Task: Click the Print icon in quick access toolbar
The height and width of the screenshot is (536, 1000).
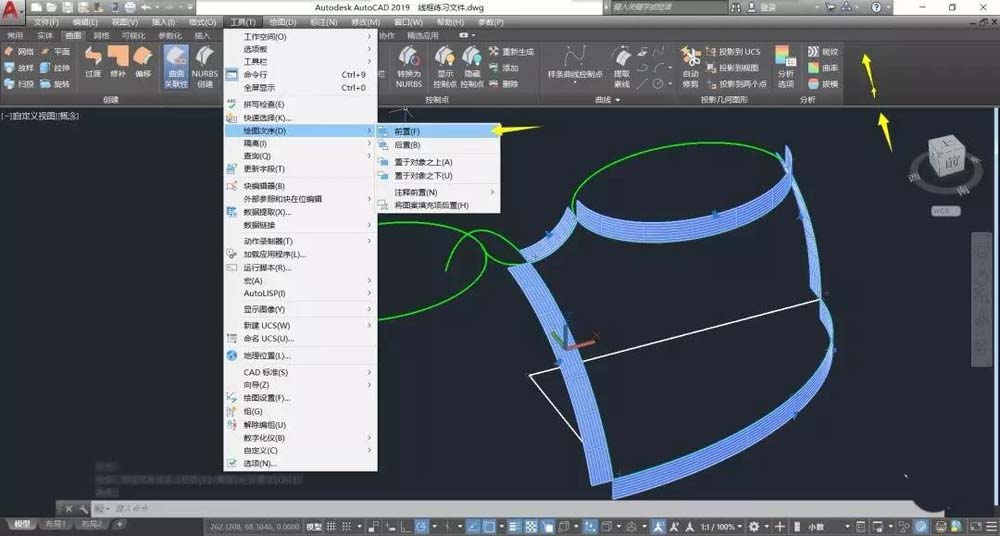Action: [130, 7]
